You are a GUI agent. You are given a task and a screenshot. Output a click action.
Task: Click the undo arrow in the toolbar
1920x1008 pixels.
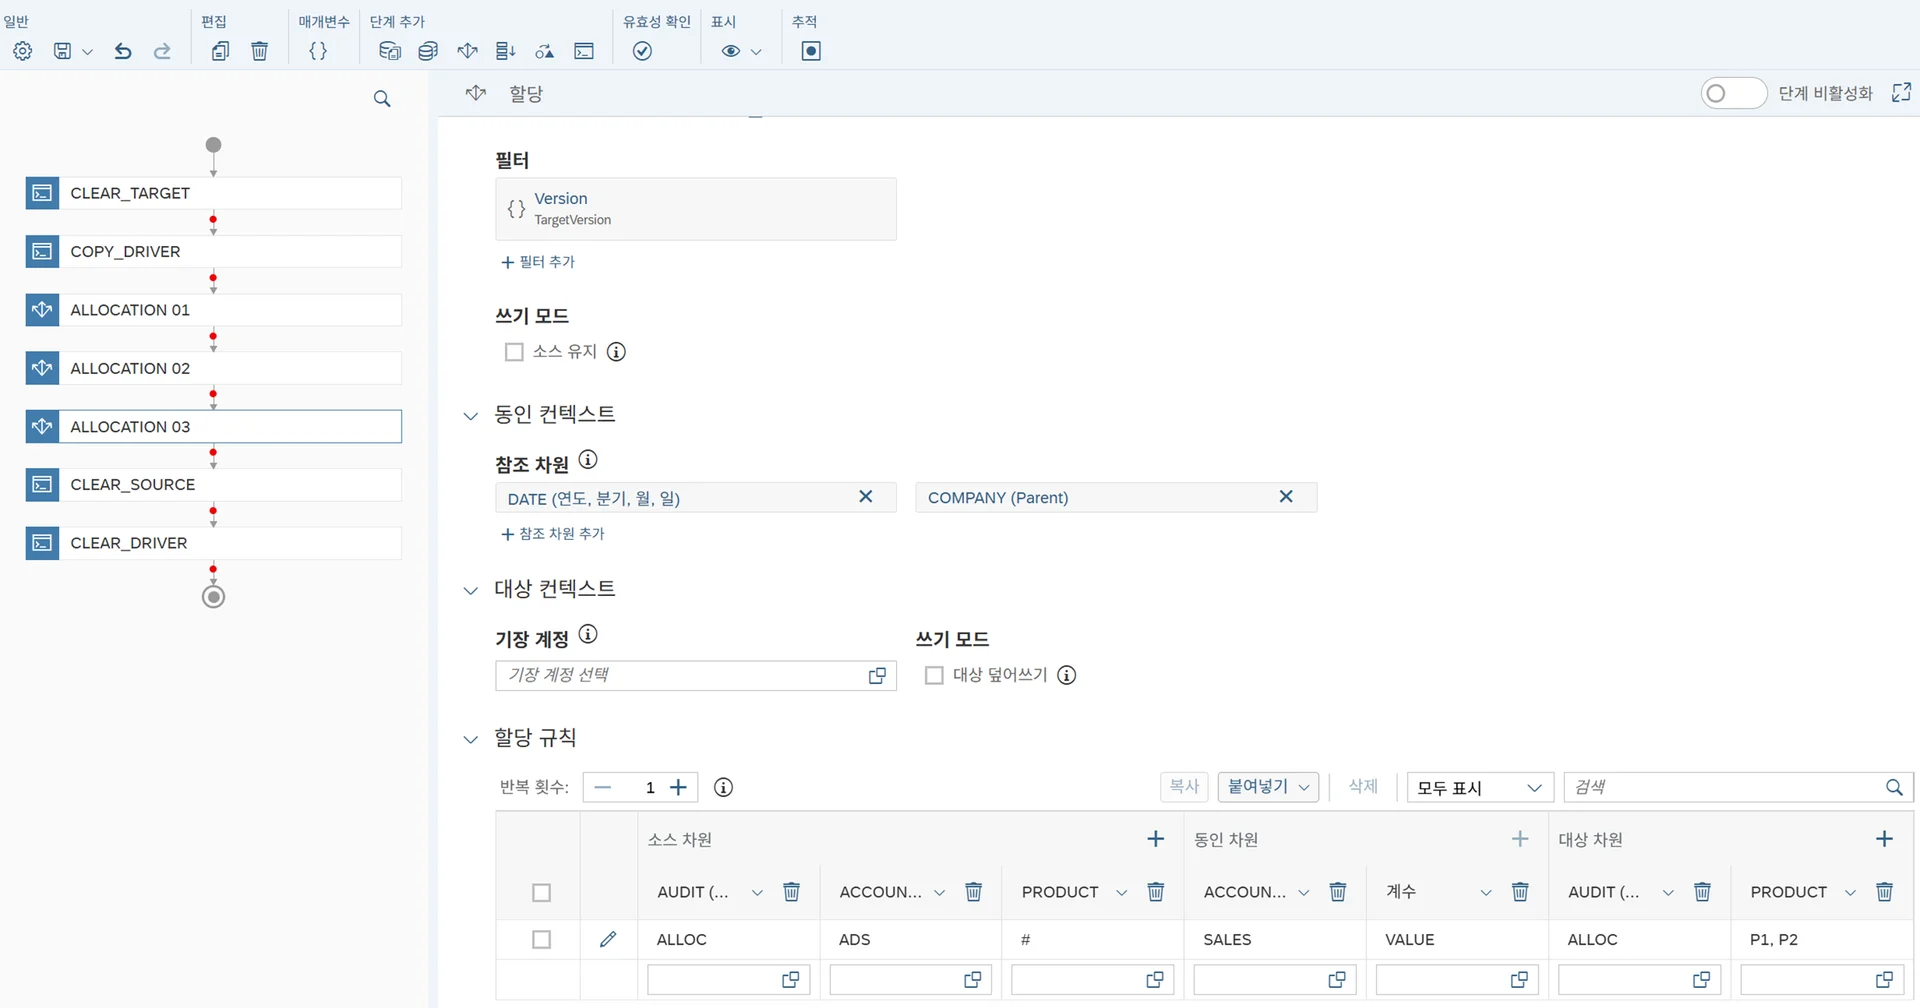(x=123, y=51)
